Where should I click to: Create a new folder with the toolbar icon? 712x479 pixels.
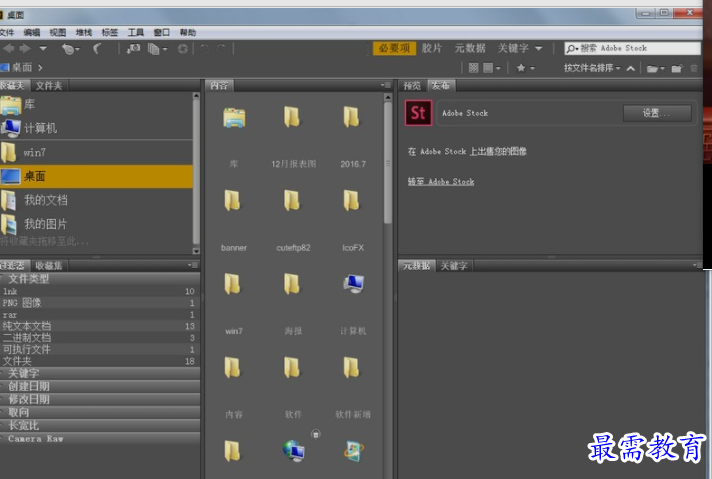[677, 69]
